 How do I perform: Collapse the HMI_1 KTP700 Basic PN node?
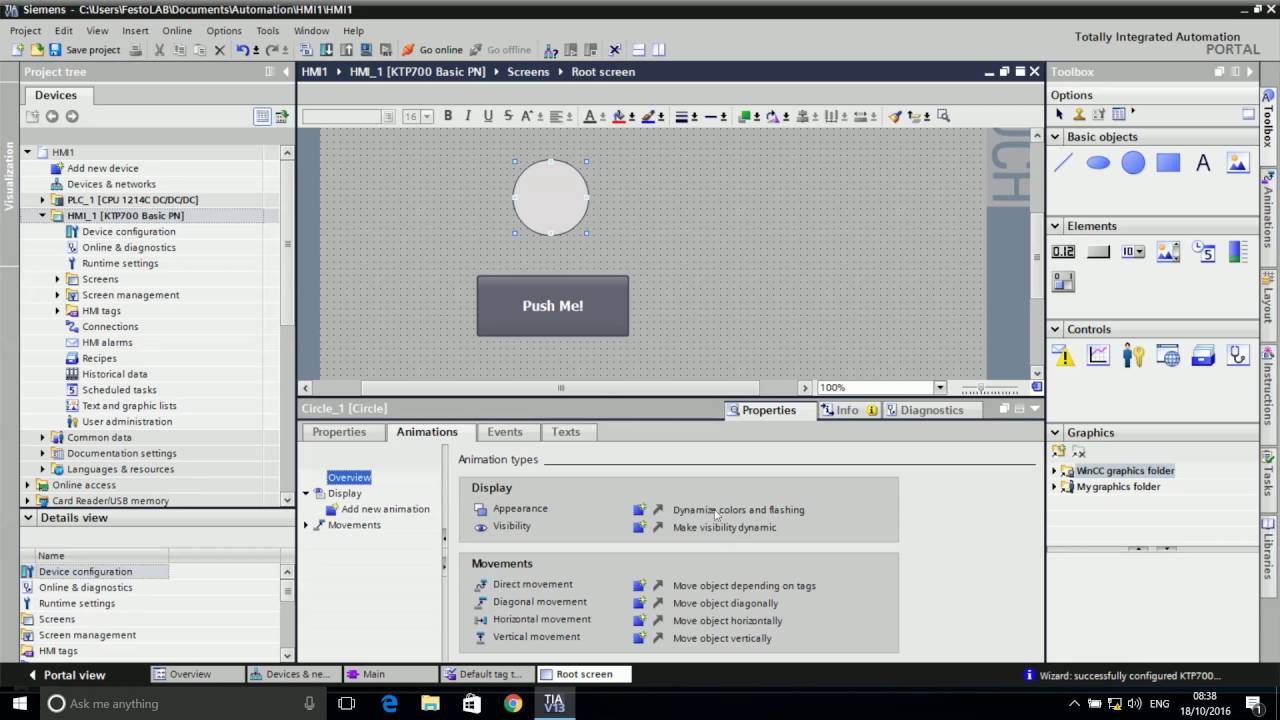click(43, 216)
